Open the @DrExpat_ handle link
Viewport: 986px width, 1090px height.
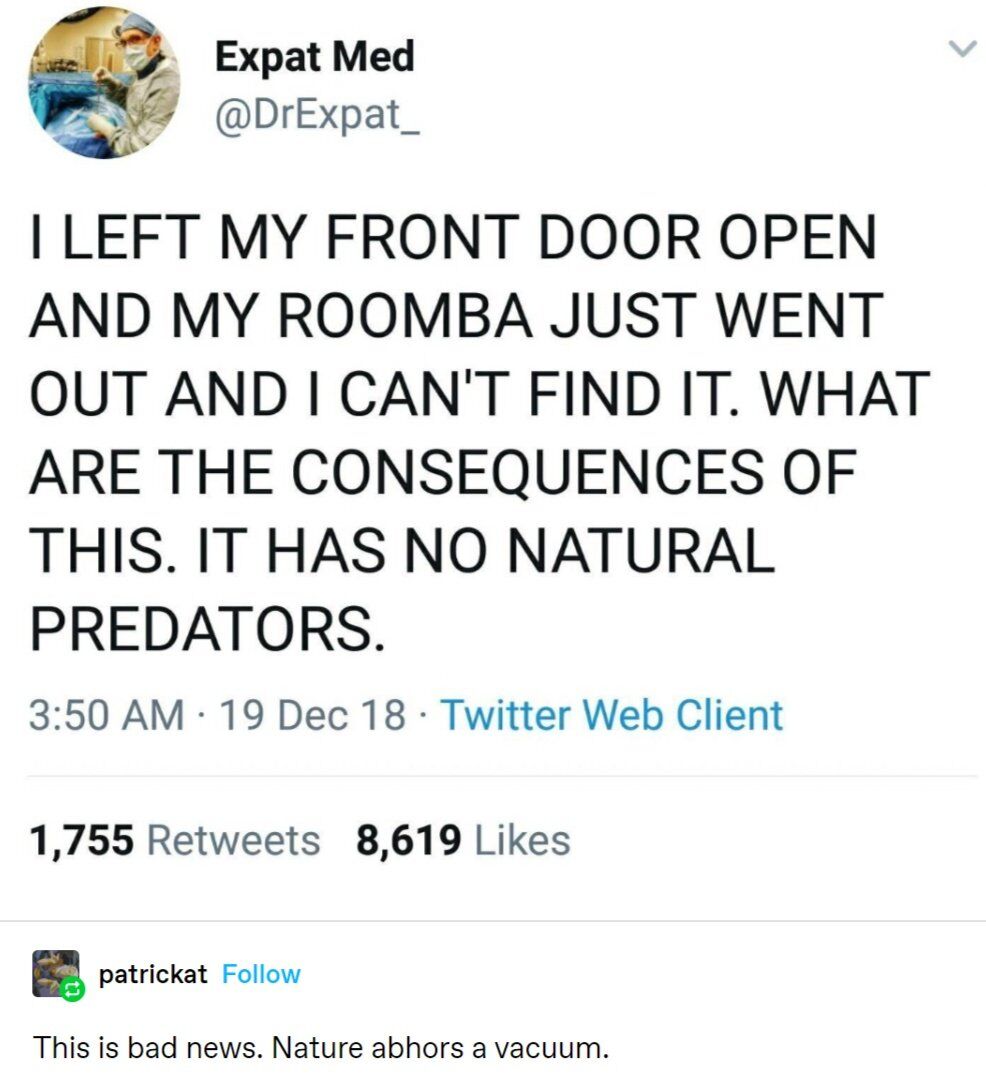click(317, 114)
